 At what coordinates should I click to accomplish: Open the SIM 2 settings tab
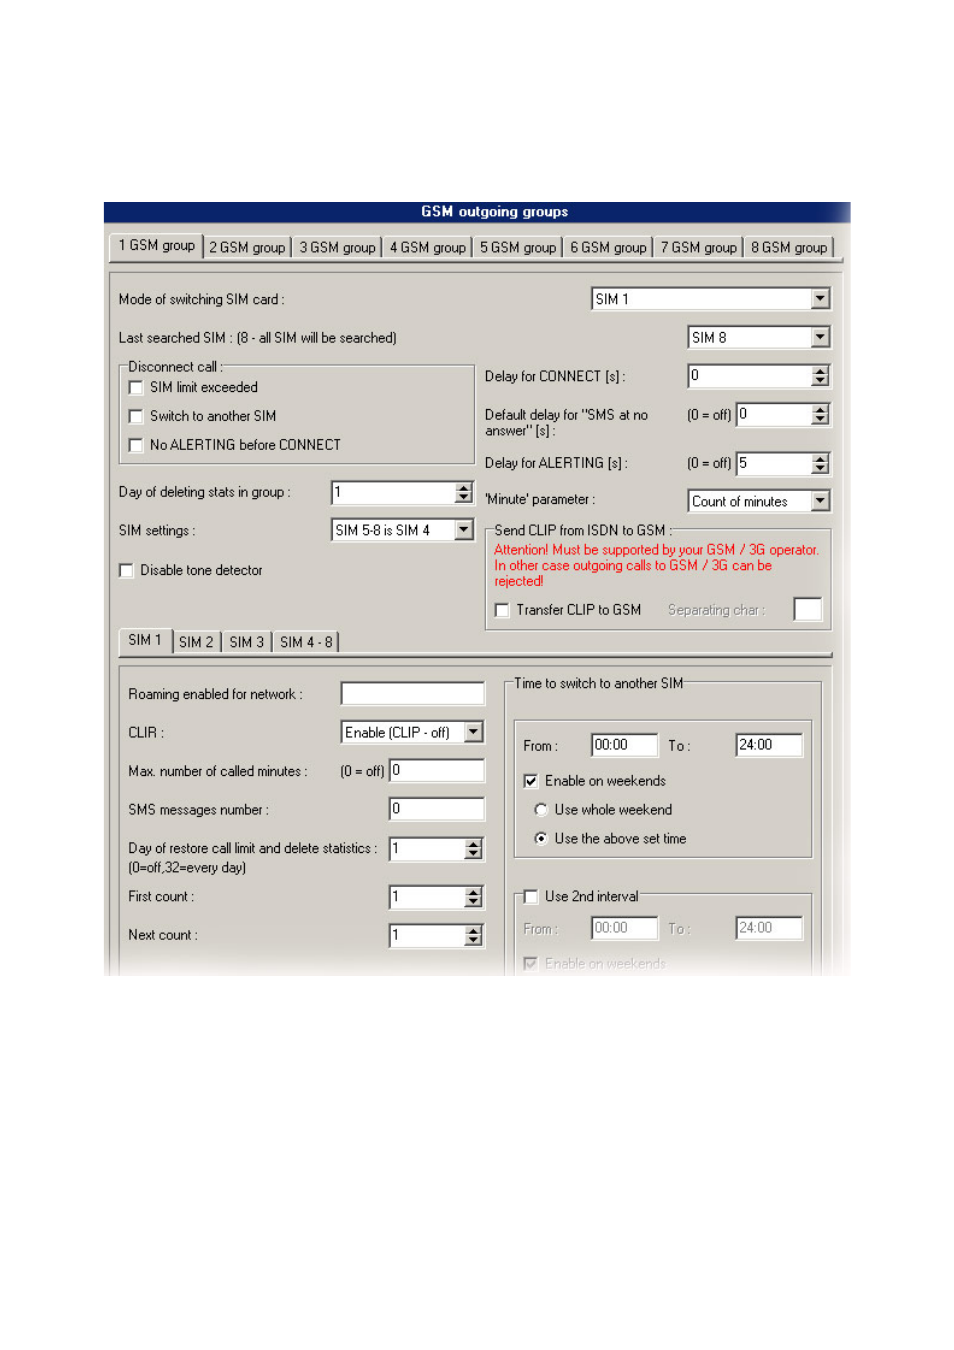[x=196, y=642]
